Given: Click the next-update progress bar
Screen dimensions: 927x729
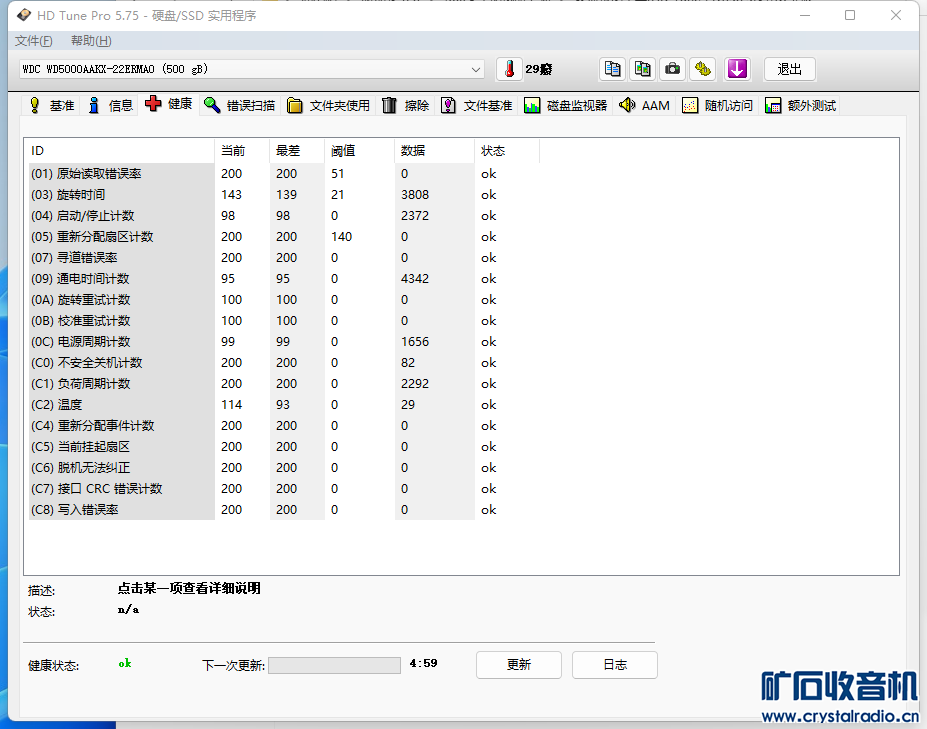Looking at the screenshot, I should [x=334, y=665].
